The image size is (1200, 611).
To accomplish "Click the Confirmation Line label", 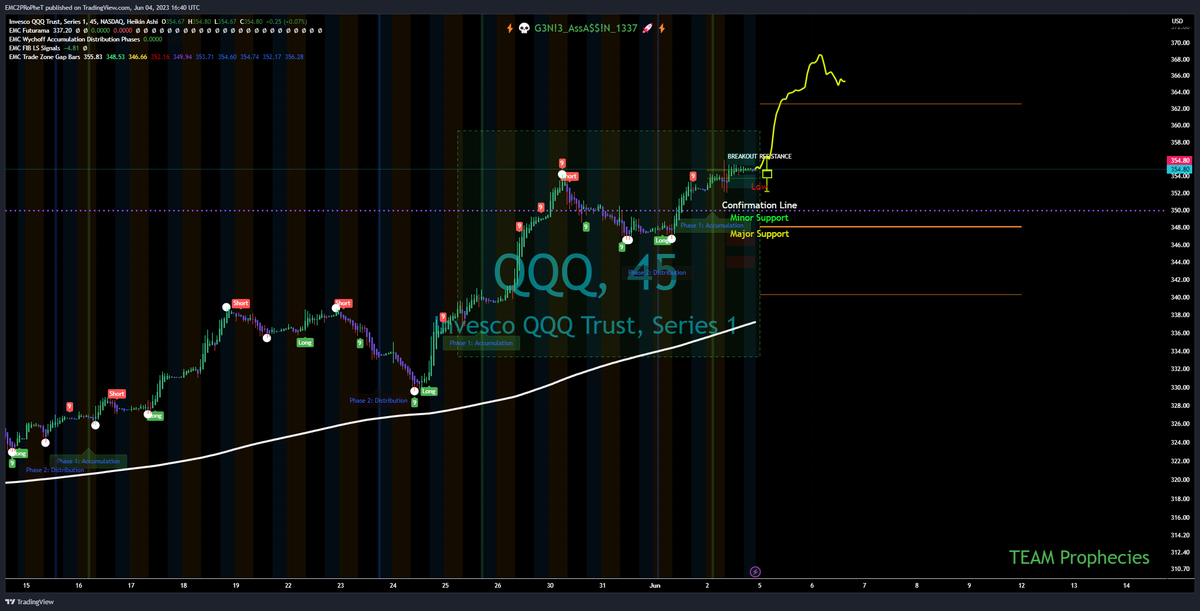I will (759, 205).
